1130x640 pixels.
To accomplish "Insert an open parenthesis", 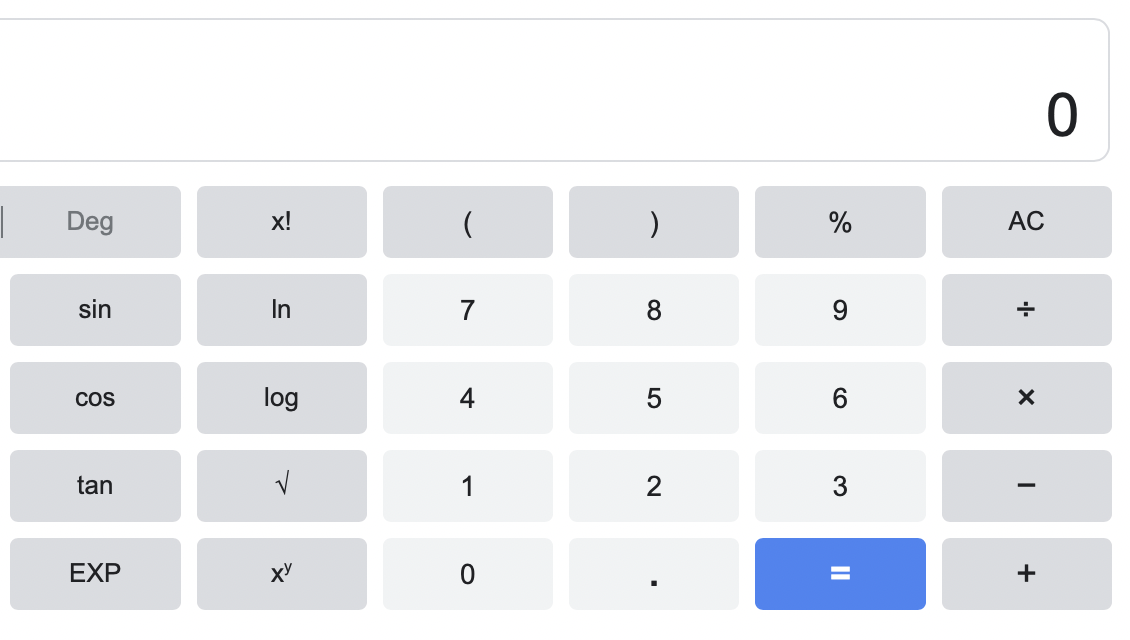I will click(x=467, y=222).
